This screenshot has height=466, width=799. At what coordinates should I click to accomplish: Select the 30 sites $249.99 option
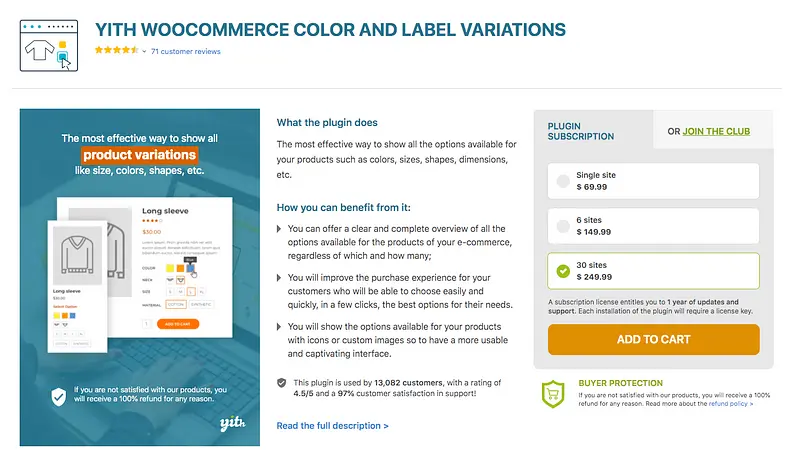click(563, 271)
